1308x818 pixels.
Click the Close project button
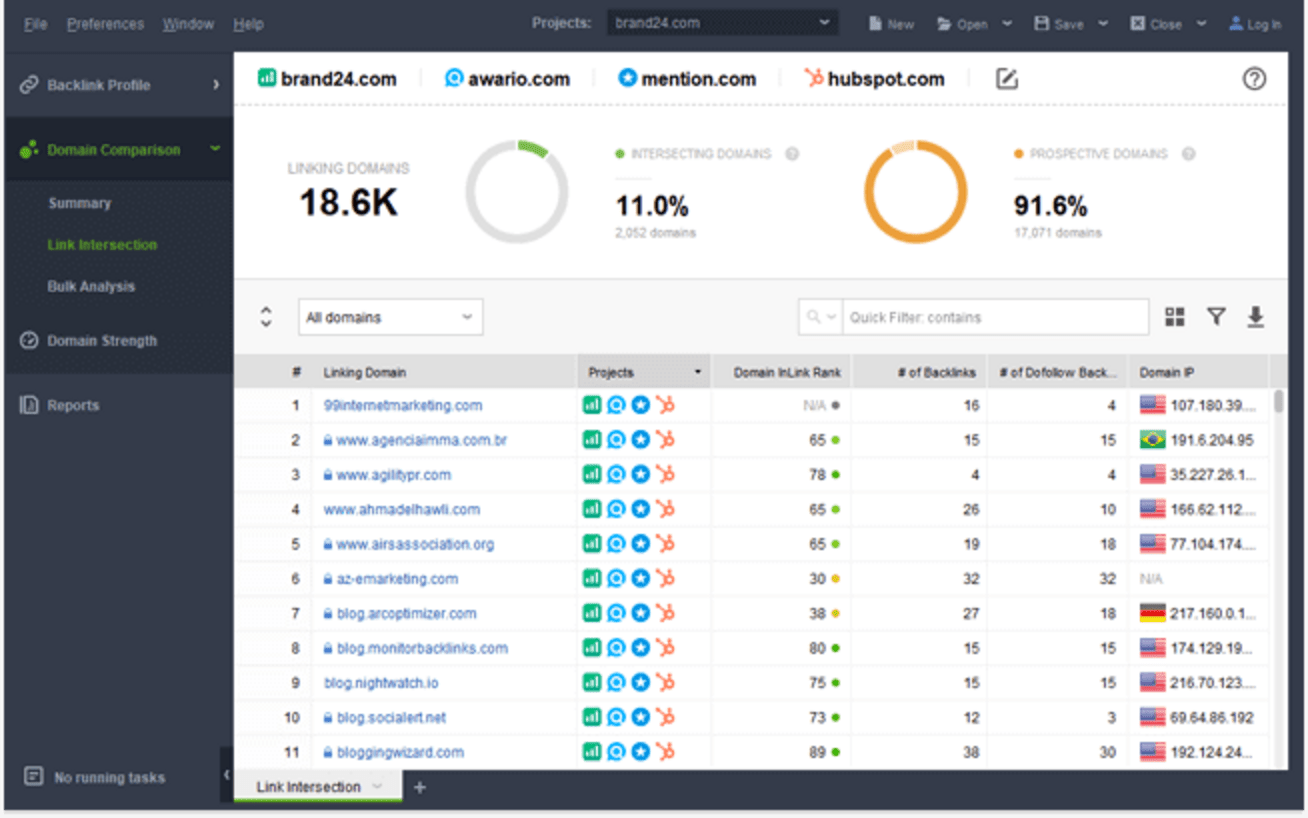point(1155,24)
